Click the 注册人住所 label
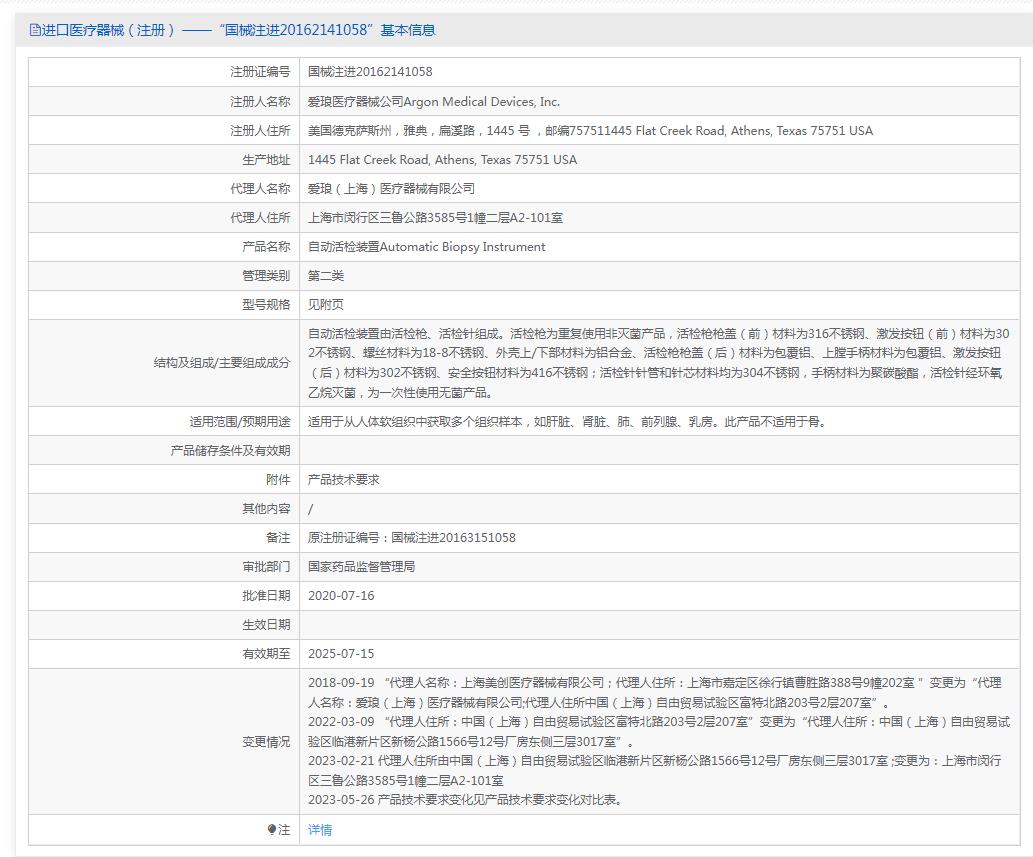Image resolution: width=1033 pixels, height=857 pixels. (x=260, y=130)
